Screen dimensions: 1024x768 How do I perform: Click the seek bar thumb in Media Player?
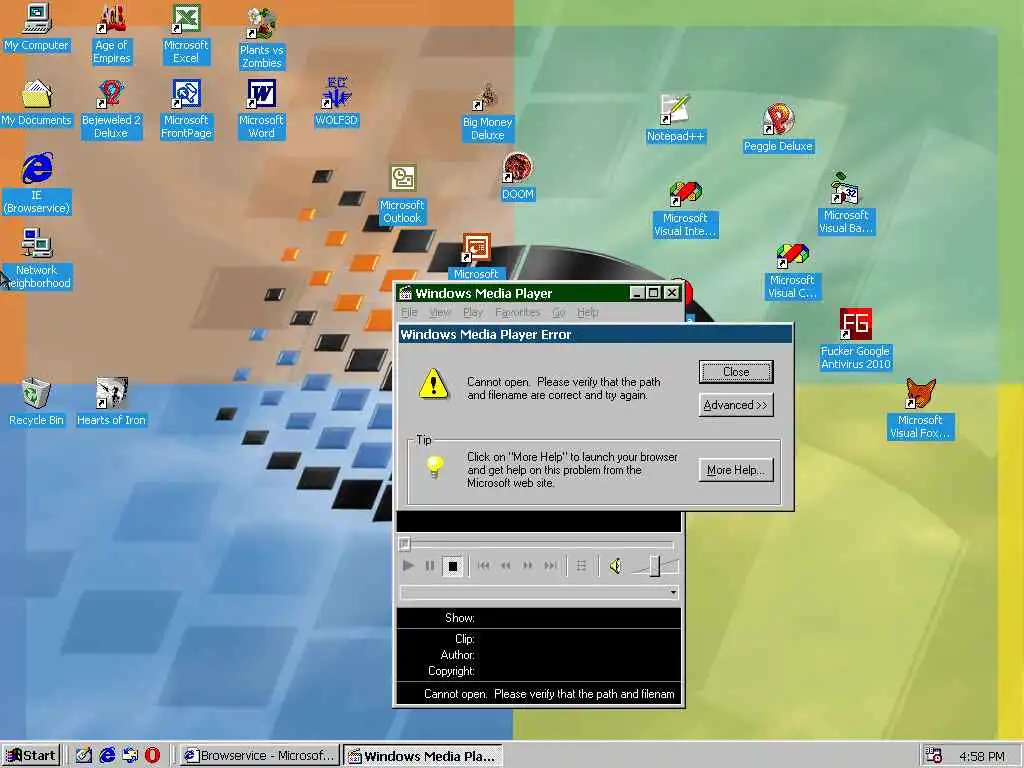pos(405,543)
